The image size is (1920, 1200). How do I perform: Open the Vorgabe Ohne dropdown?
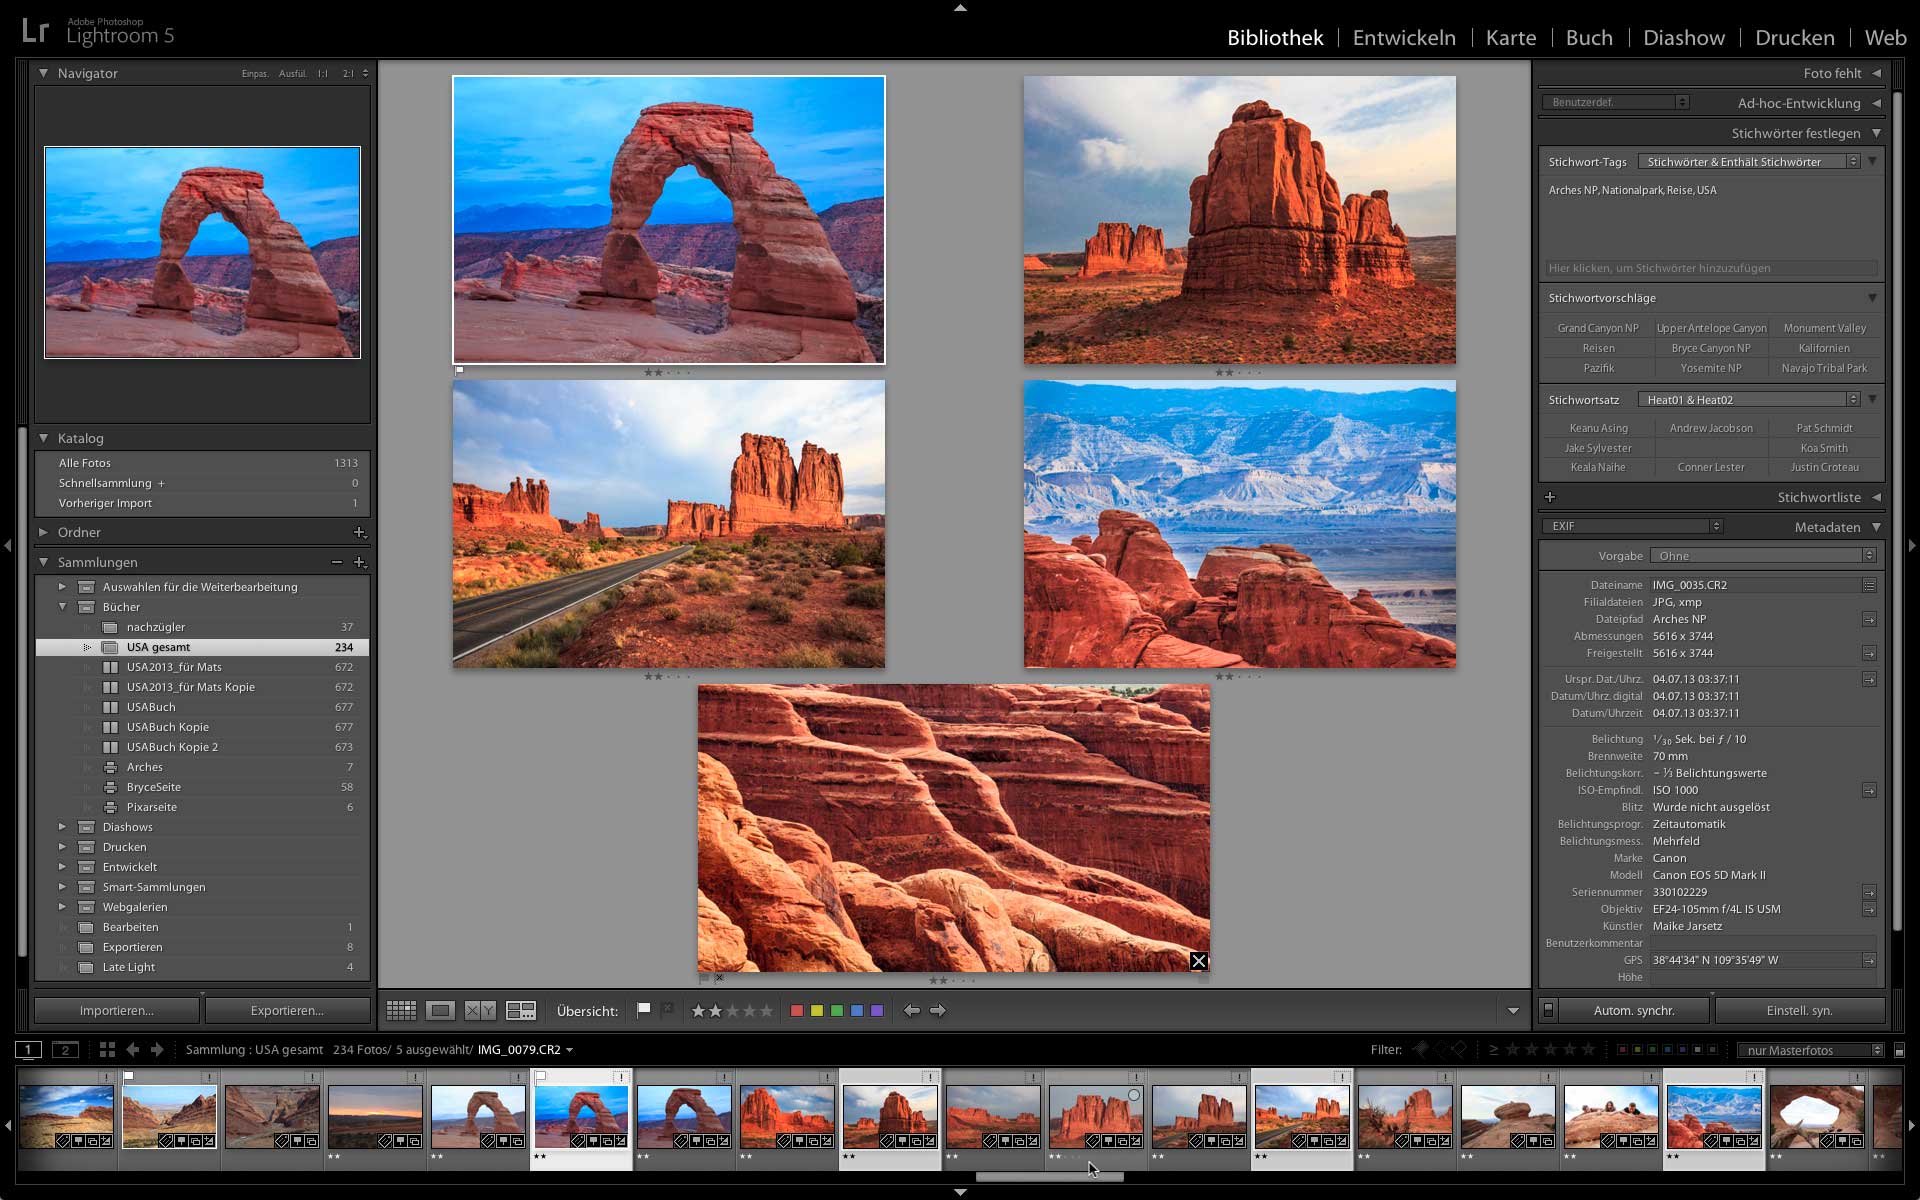[x=1762, y=556]
